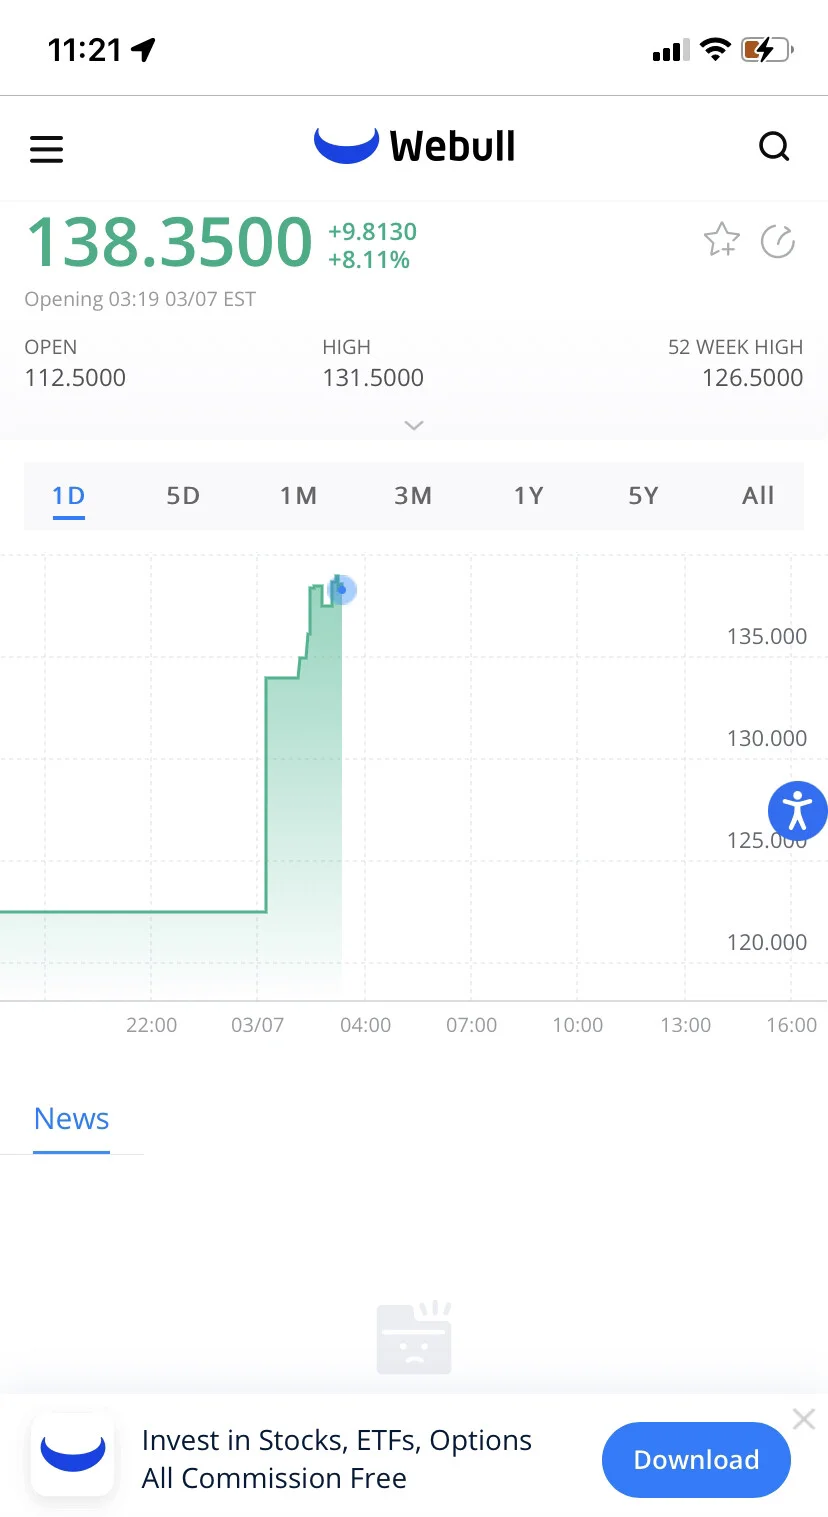Screen dimensions: 828x1517
Task: Switch to the 1M chart range
Action: (298, 496)
